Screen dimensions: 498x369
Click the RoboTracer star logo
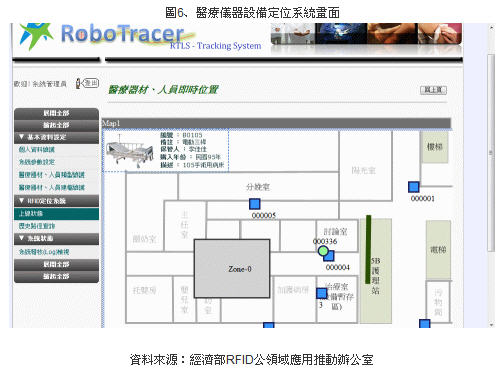pos(36,35)
